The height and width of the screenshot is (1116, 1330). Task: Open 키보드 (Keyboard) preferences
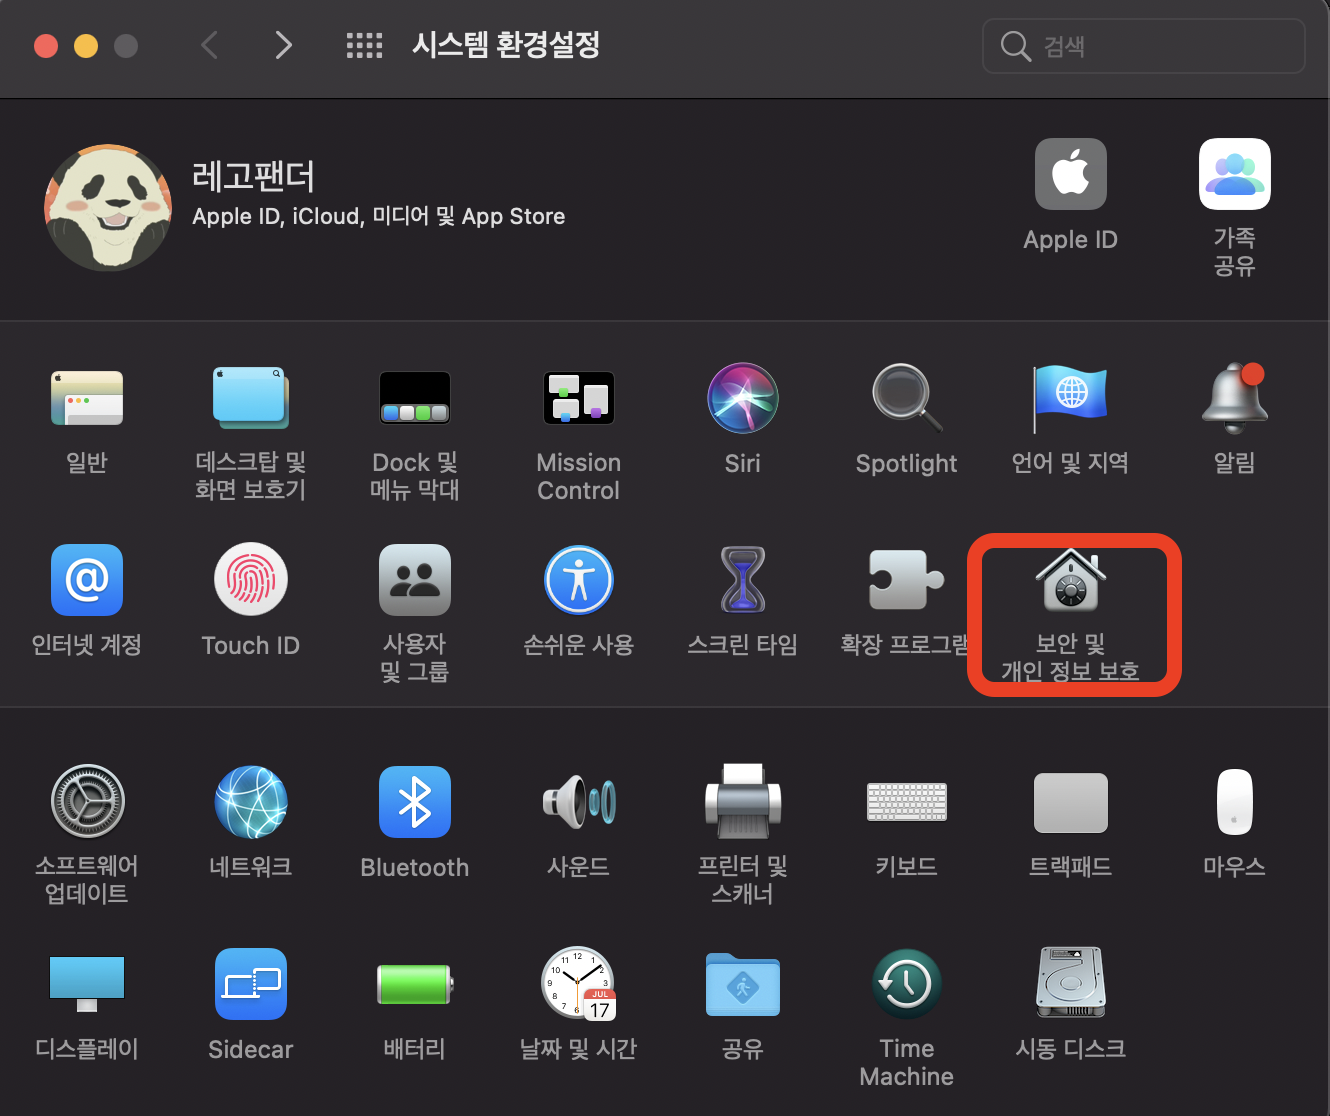tap(907, 802)
